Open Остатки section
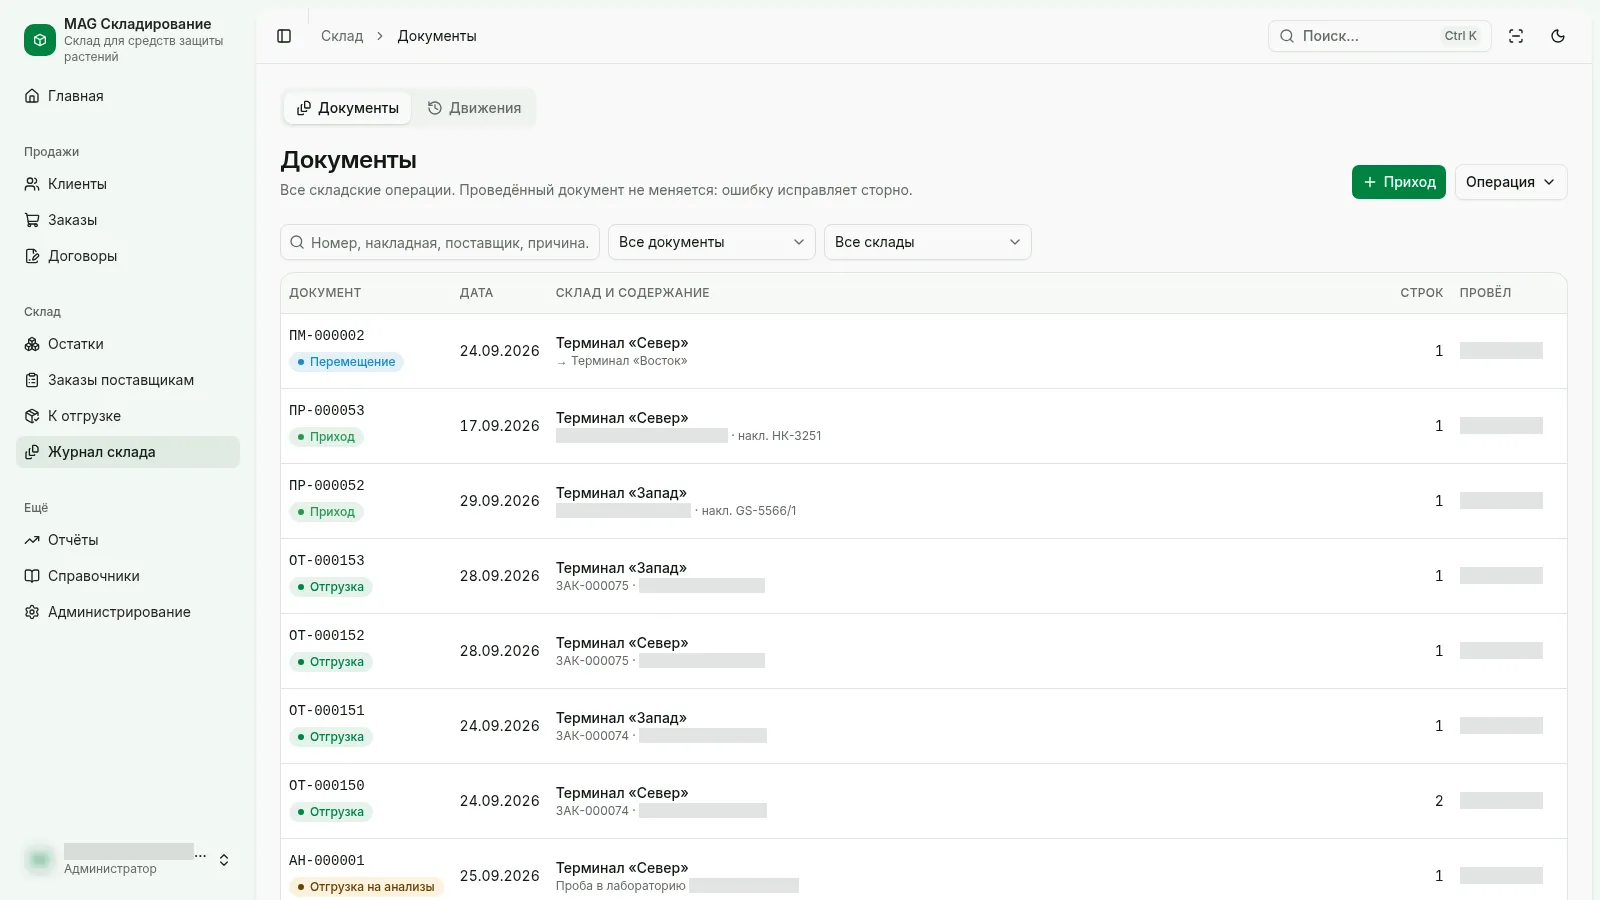1600x900 pixels. (x=128, y=344)
